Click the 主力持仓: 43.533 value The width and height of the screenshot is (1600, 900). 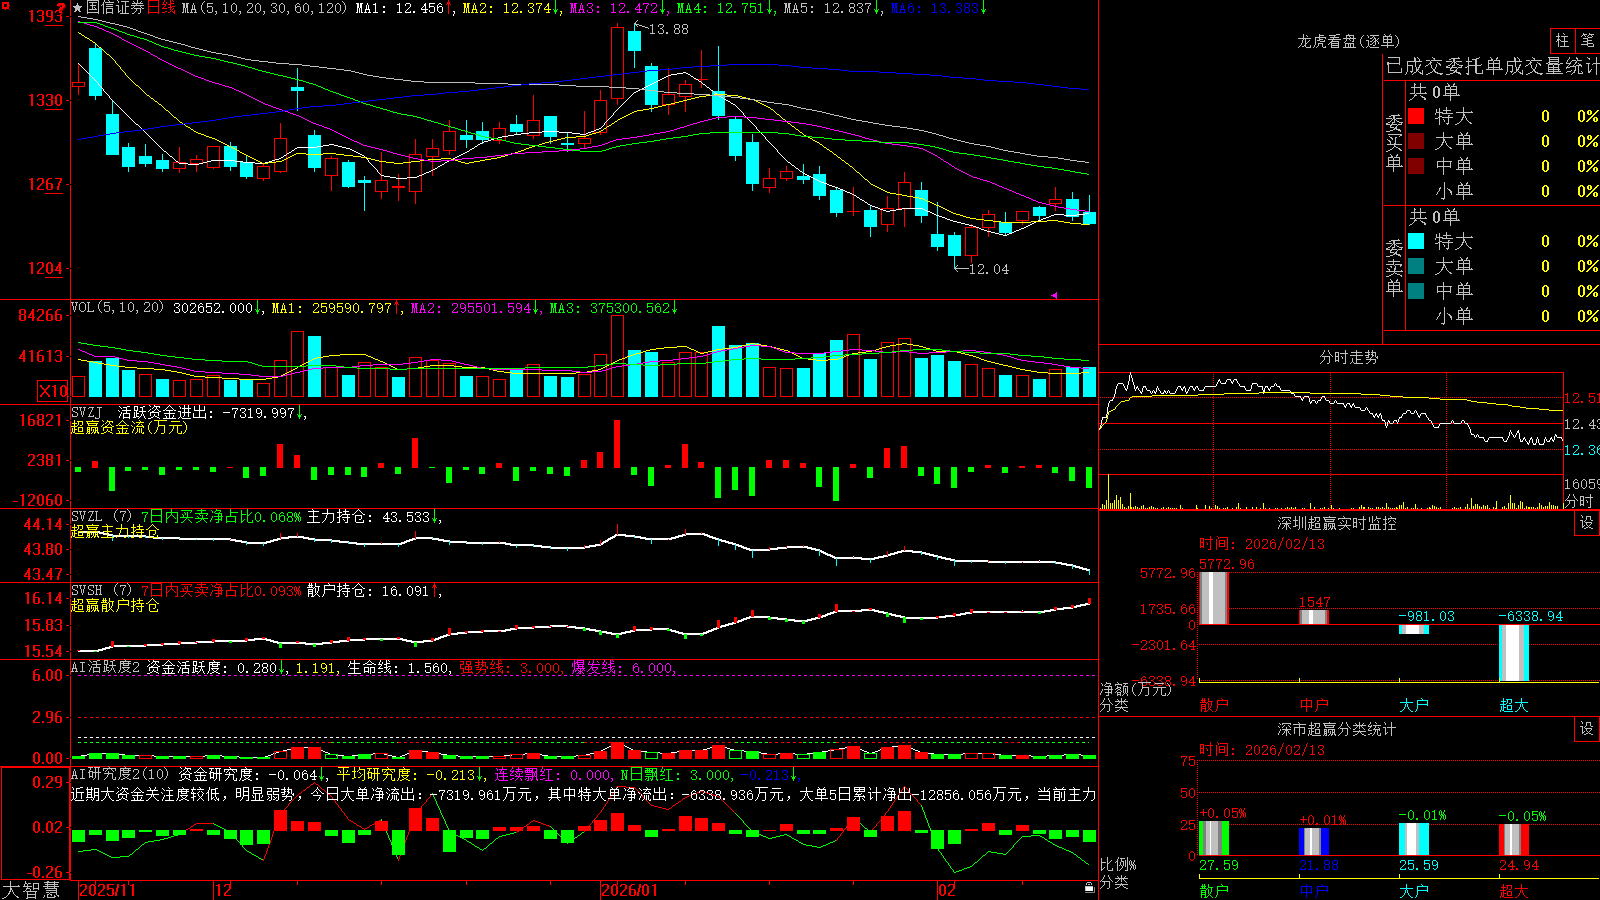point(368,517)
